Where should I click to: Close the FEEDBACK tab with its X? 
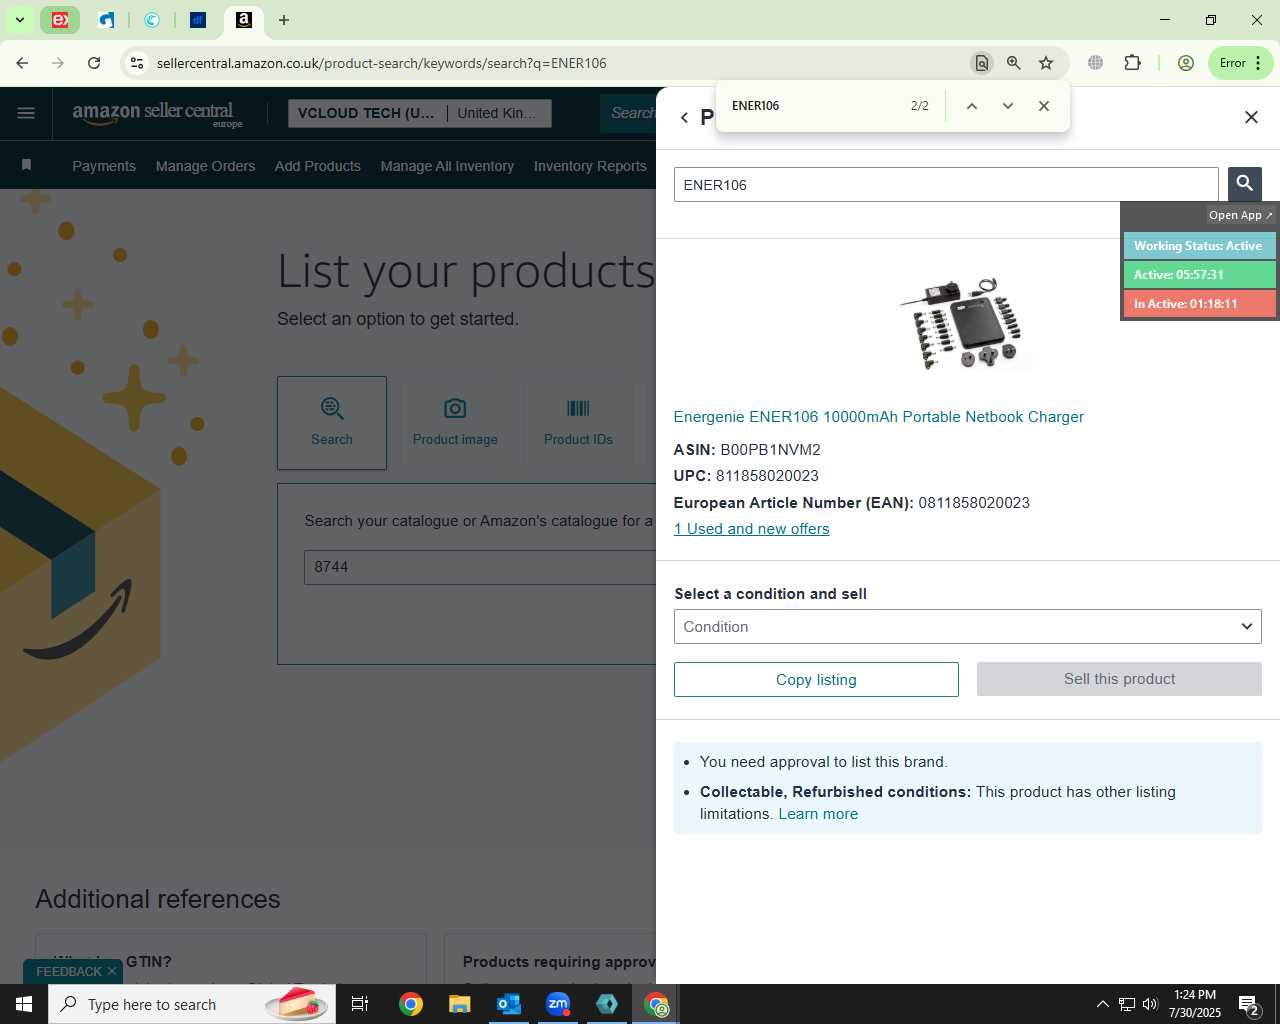coord(112,972)
